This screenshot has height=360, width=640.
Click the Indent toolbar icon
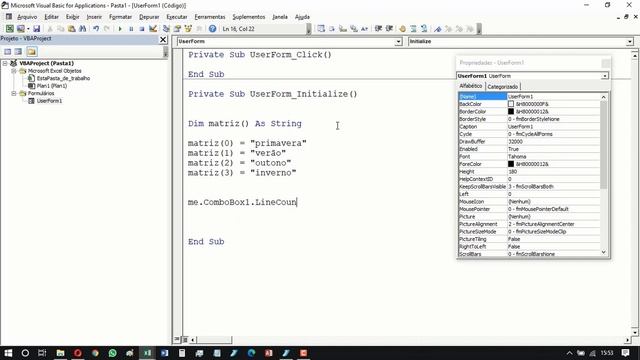378,29
